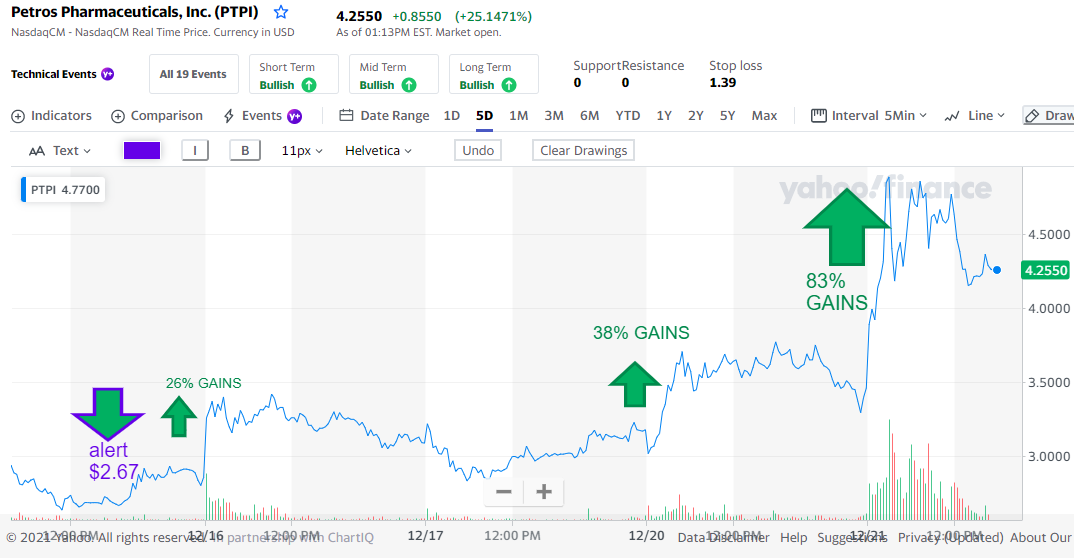The width and height of the screenshot is (1074, 558).
Task: Select the YTD range
Action: (627, 116)
